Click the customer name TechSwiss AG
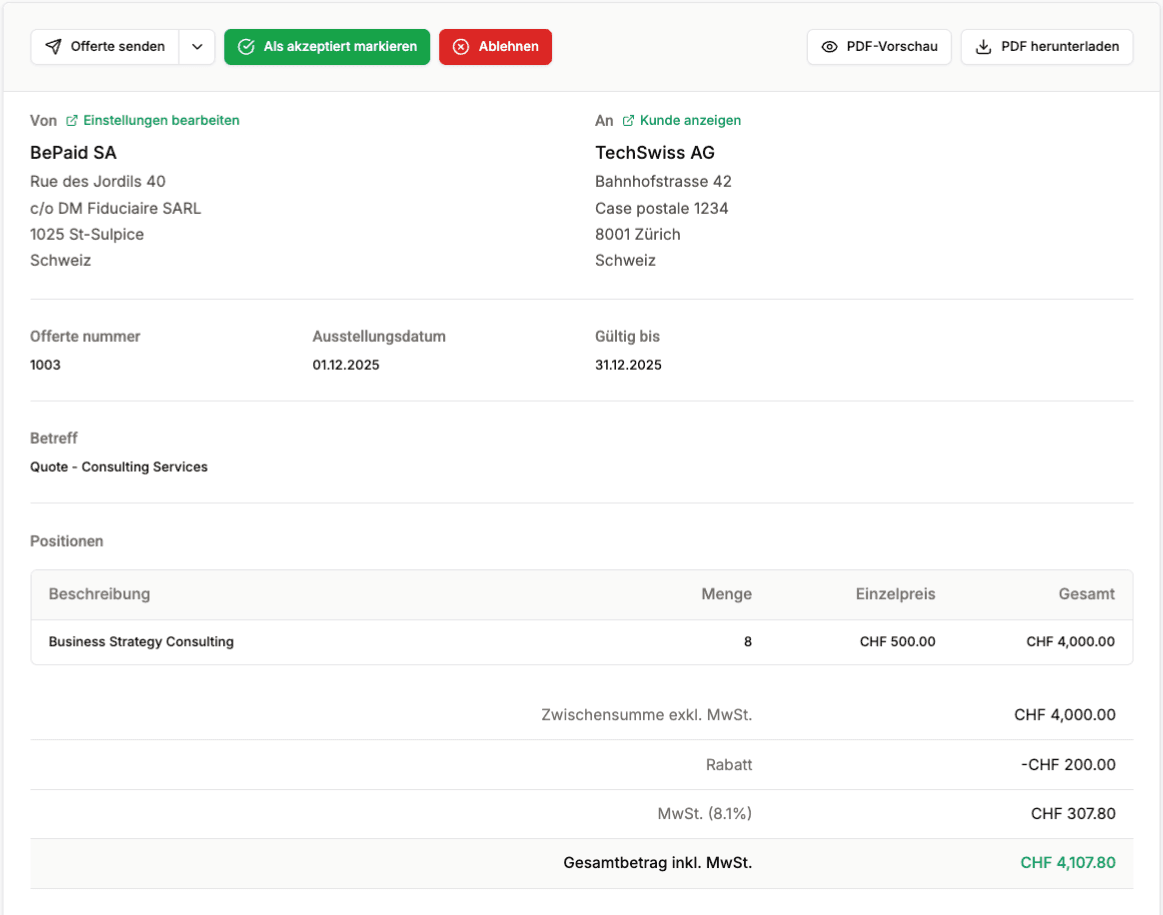 pos(654,153)
